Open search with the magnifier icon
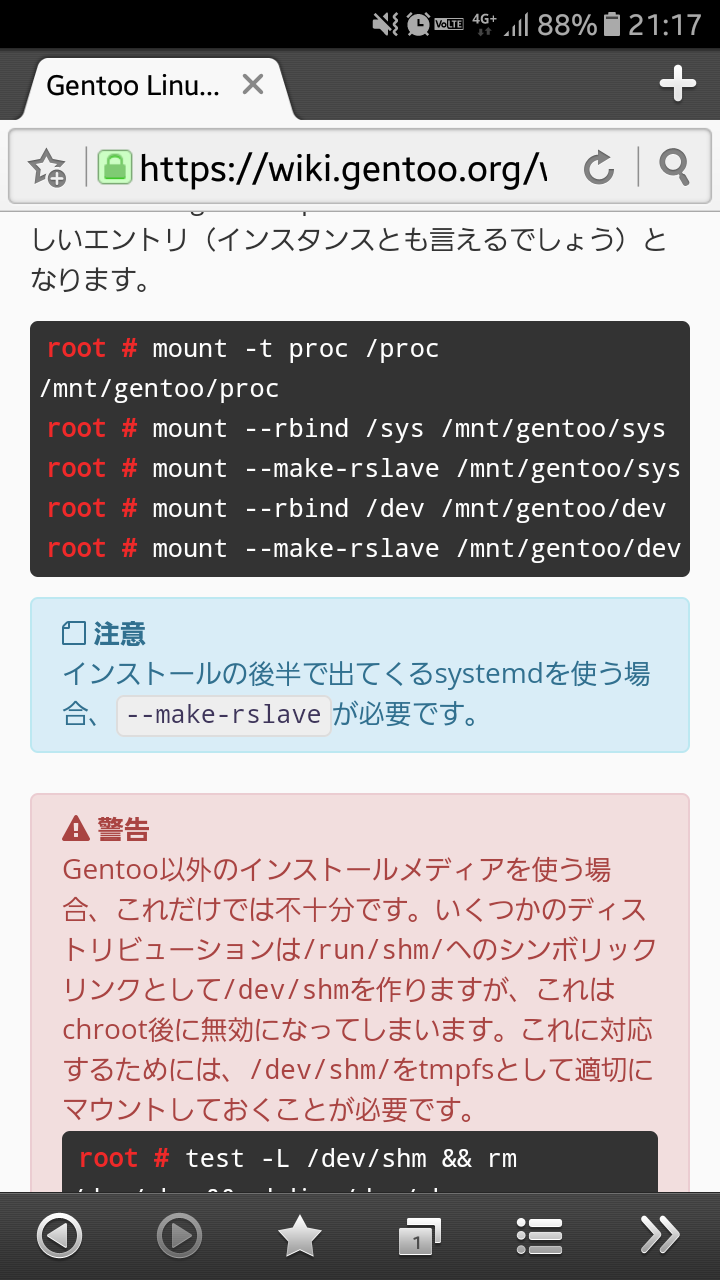 click(675, 168)
